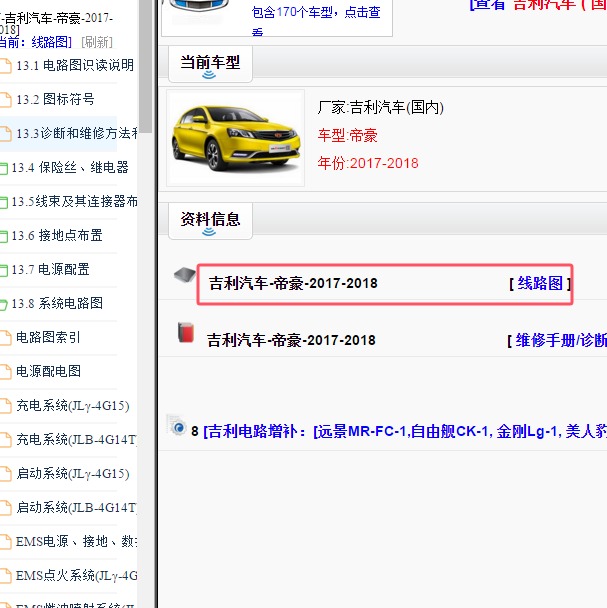This screenshot has width=607, height=608.
Task: Open 启动系统(JLγ-4G15) document
Action: coord(73,473)
